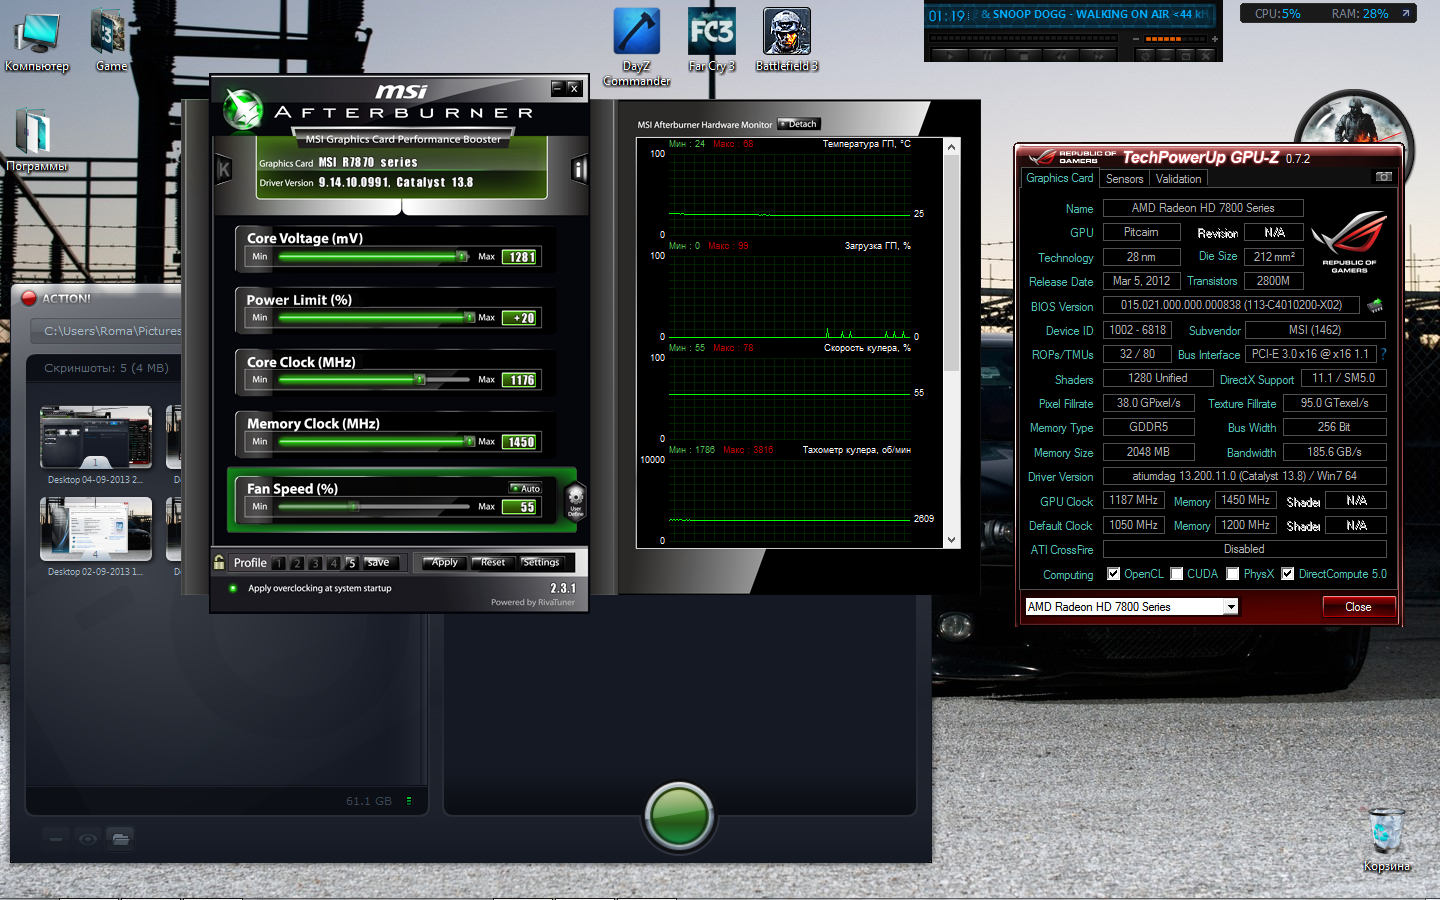
Task: Toggle the CUDA checkbox in GPU-Z
Action: (x=1177, y=574)
